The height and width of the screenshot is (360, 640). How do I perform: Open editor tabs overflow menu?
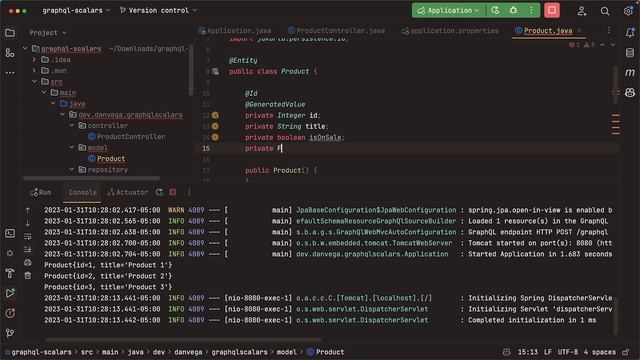pos(609,31)
